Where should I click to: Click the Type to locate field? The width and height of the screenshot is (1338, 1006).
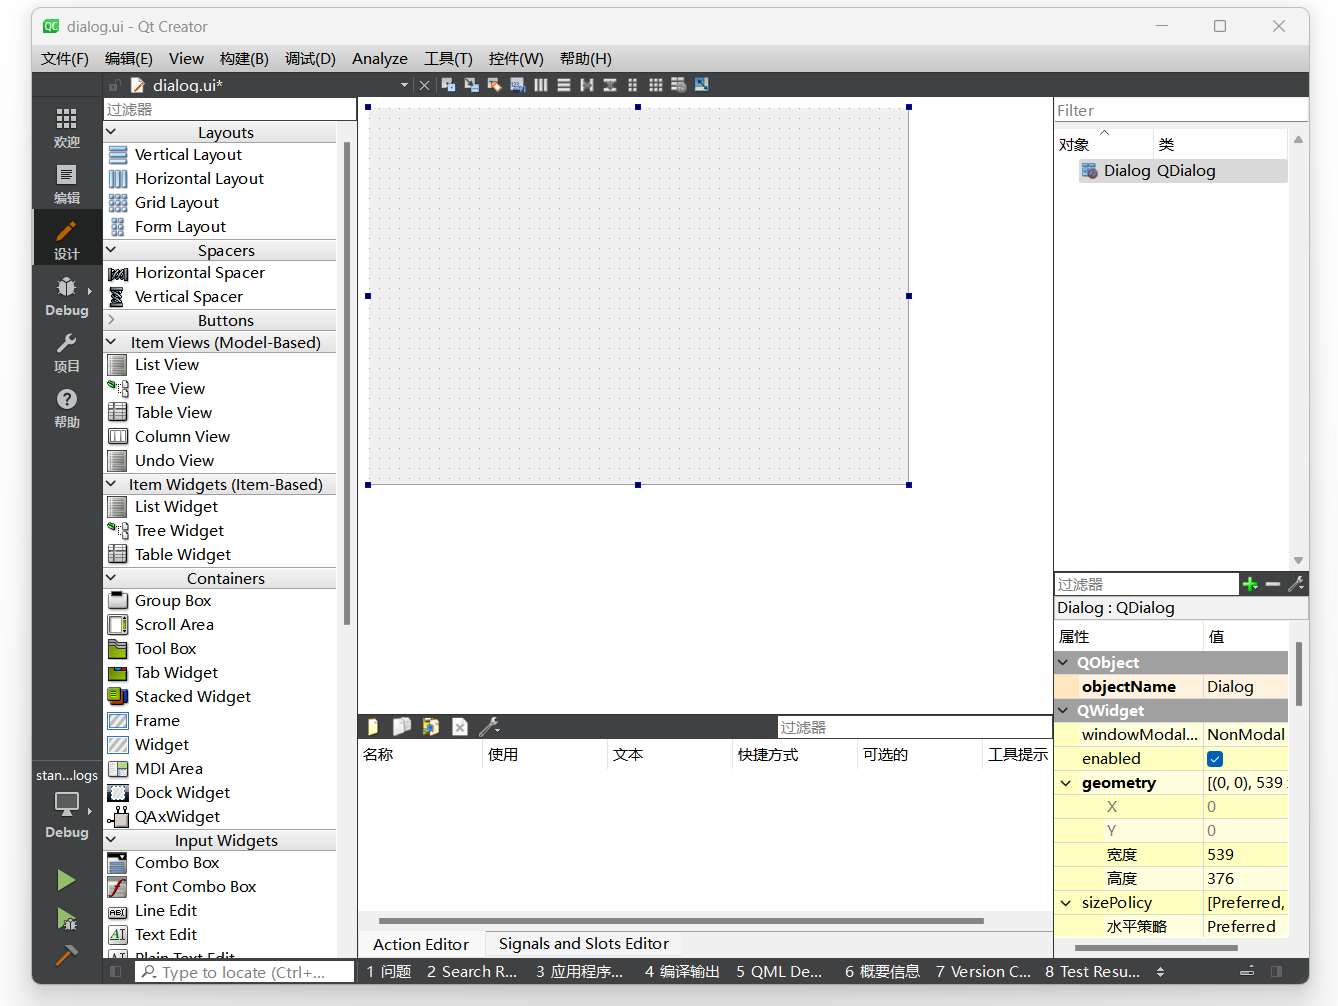(x=244, y=972)
